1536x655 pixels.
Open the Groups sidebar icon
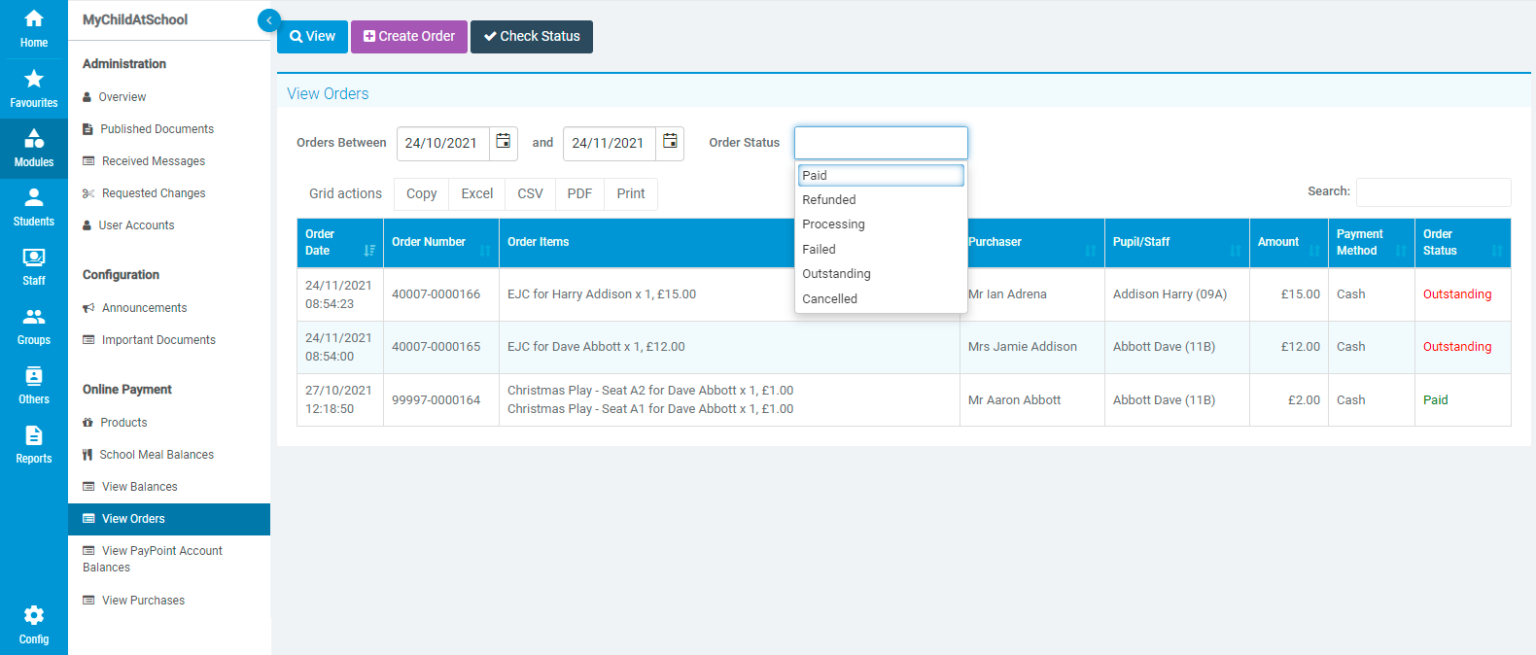pyautogui.click(x=33, y=316)
